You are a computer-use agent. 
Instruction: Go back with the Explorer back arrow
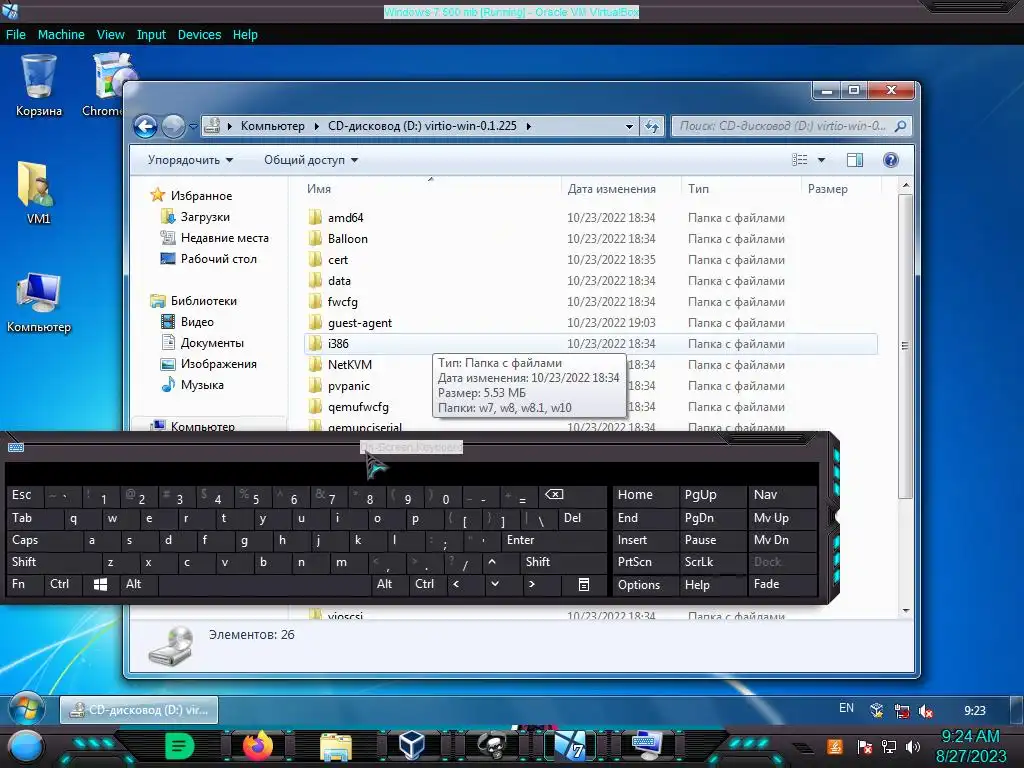(146, 126)
